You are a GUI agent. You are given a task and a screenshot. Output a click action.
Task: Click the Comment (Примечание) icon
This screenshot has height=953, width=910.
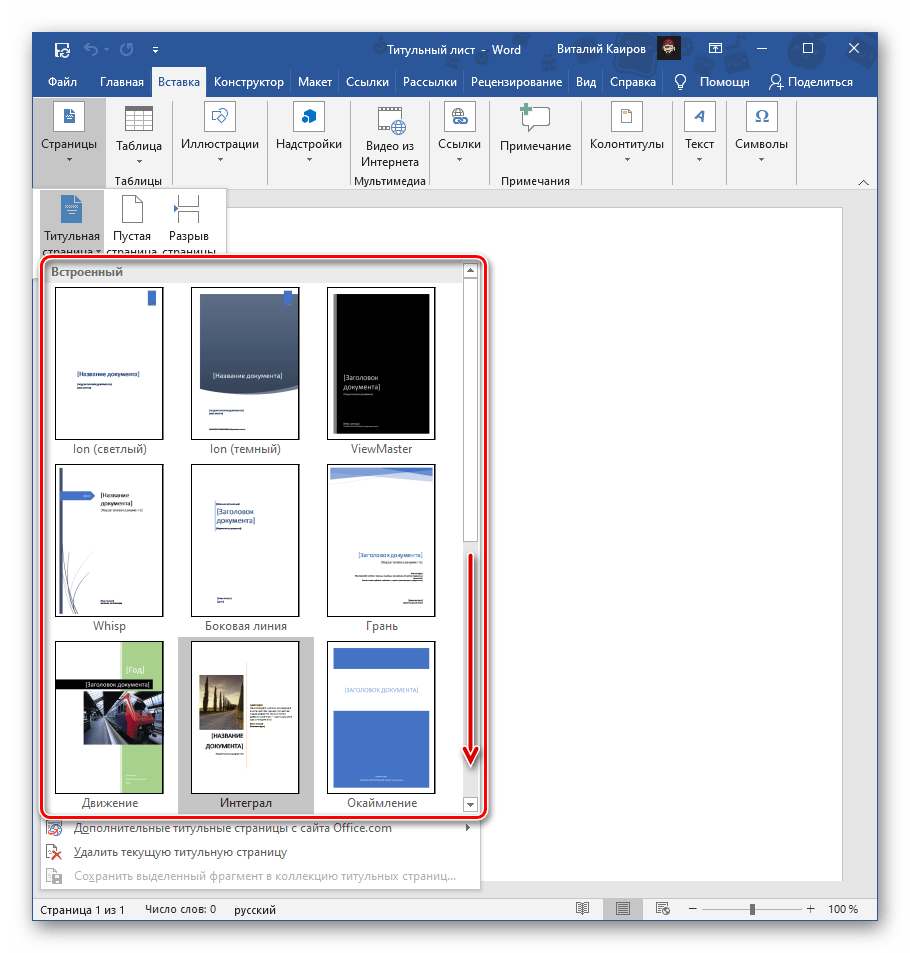[535, 119]
